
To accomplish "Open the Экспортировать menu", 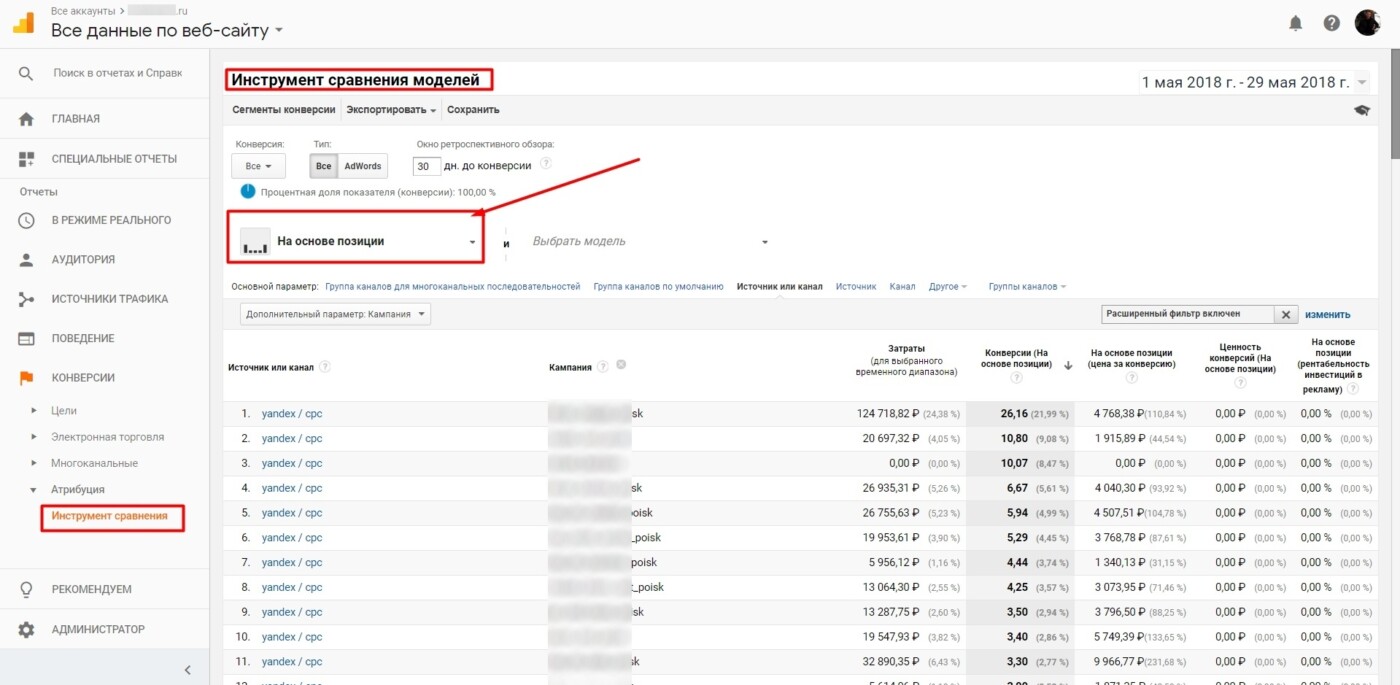I will (x=391, y=110).
